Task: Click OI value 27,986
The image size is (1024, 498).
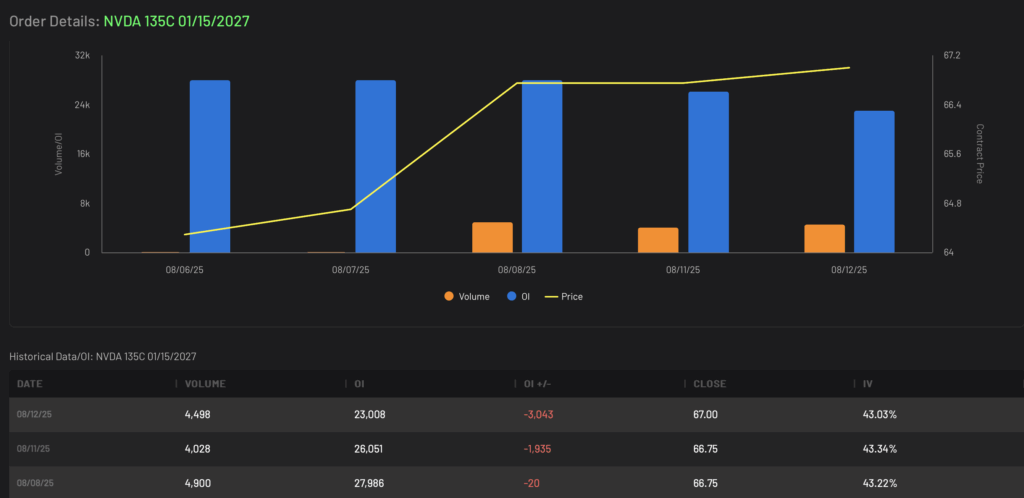Action: (x=370, y=484)
